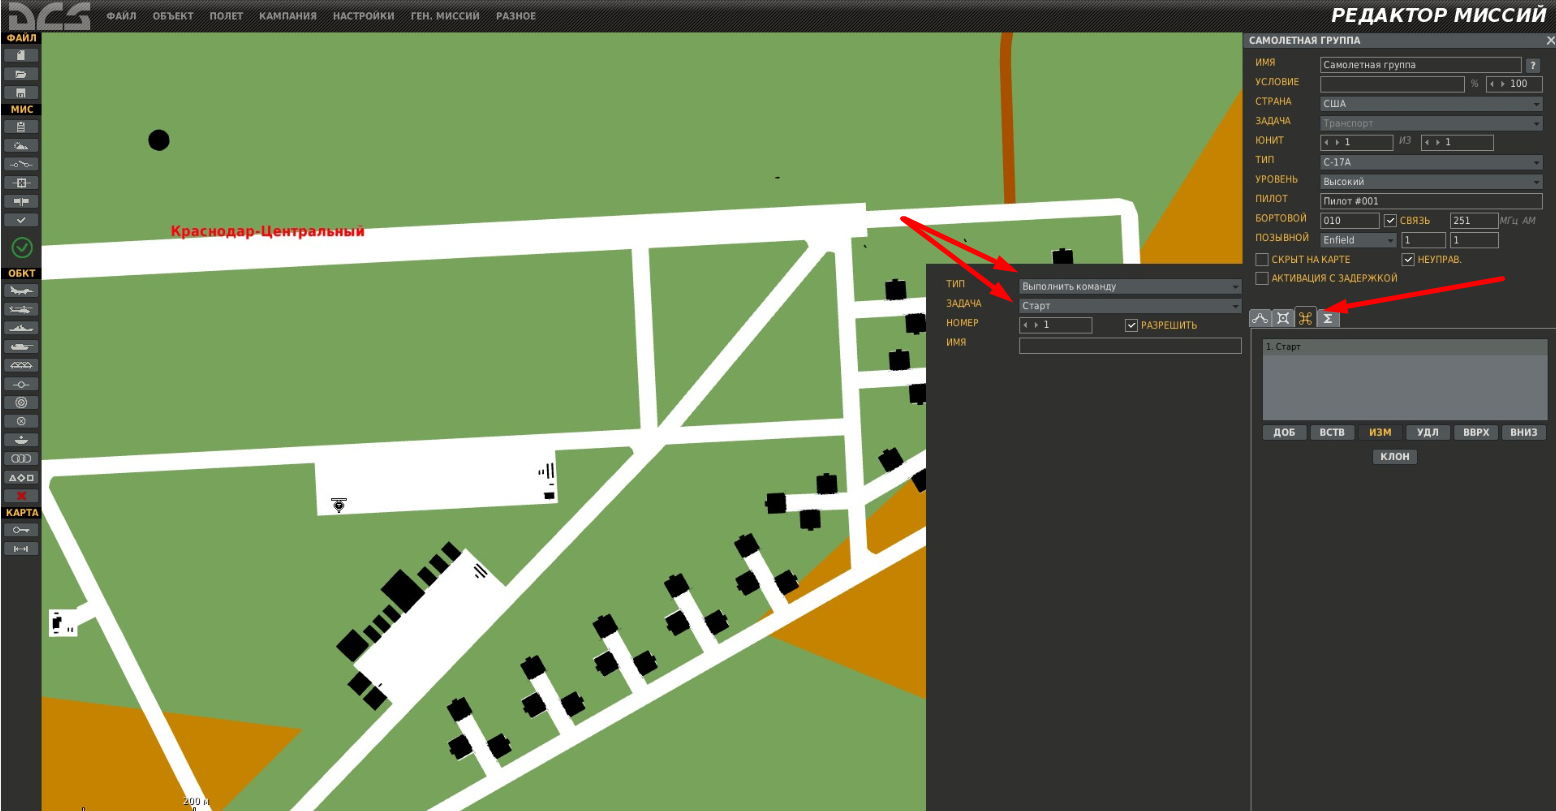This screenshot has width=1556, height=811.
Task: Uncheck the НЕУПРАВ. checkbox
Action: pyautogui.click(x=1408, y=260)
